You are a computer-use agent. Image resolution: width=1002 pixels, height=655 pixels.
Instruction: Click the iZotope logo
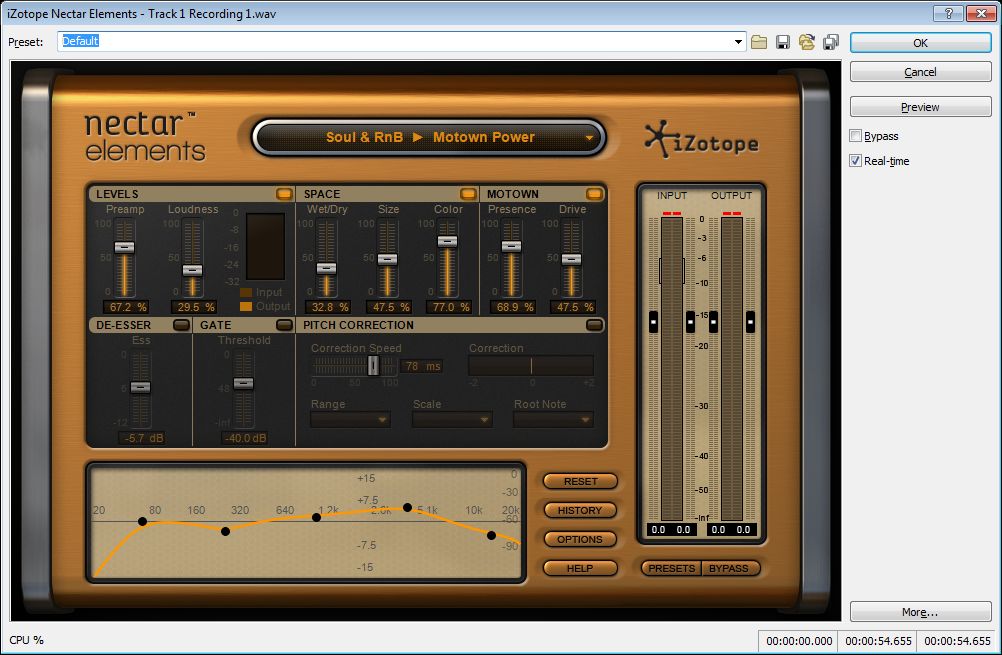tap(701, 140)
